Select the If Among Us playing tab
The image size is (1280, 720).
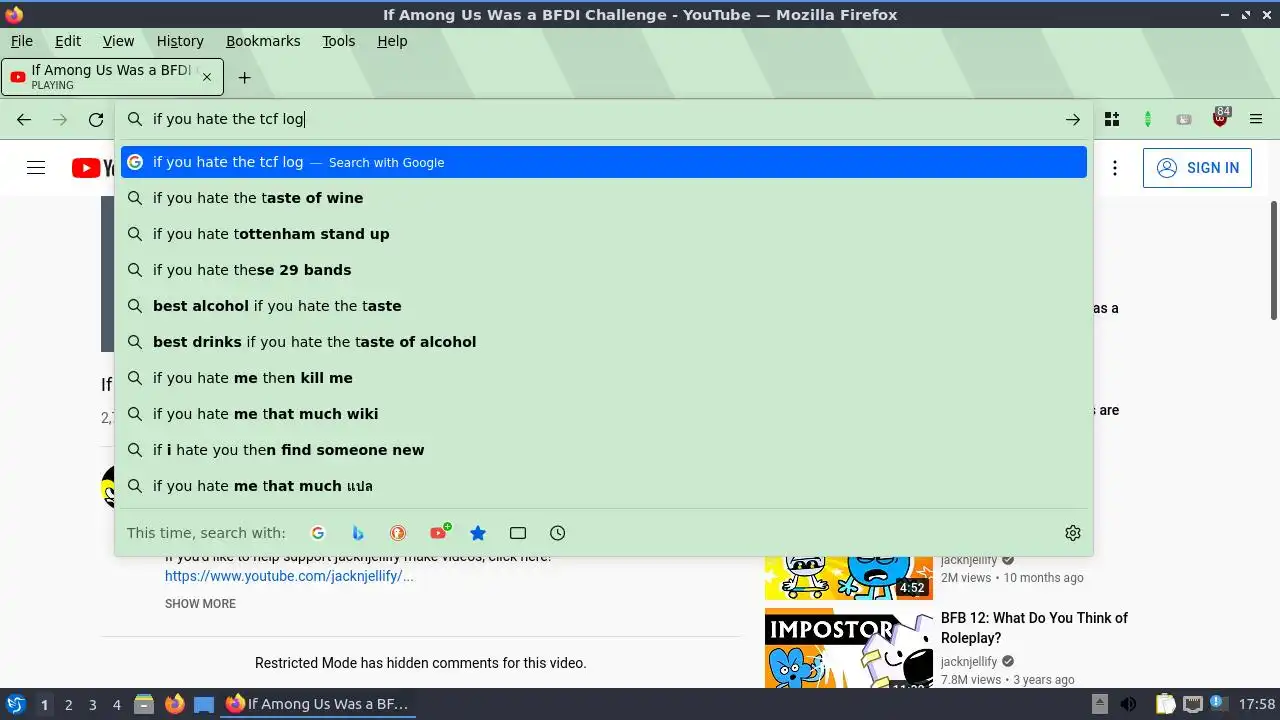pyautogui.click(x=112, y=77)
